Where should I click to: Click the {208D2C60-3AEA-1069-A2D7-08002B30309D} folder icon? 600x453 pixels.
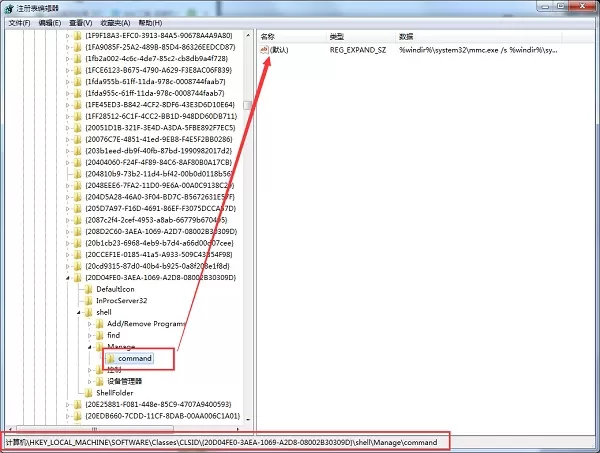(x=78, y=231)
